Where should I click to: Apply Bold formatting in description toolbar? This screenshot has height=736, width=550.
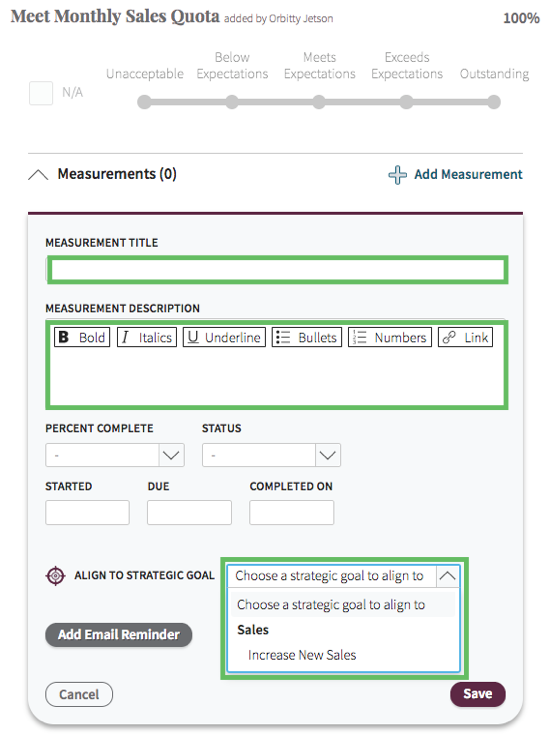pyautogui.click(x=82, y=337)
